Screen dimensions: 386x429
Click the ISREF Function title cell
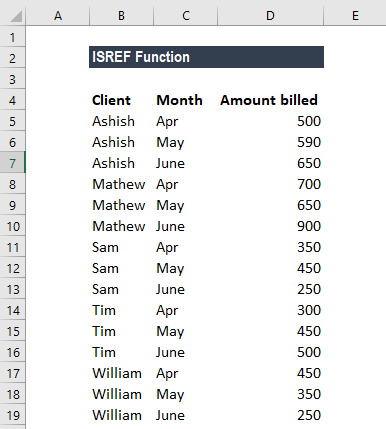point(206,57)
